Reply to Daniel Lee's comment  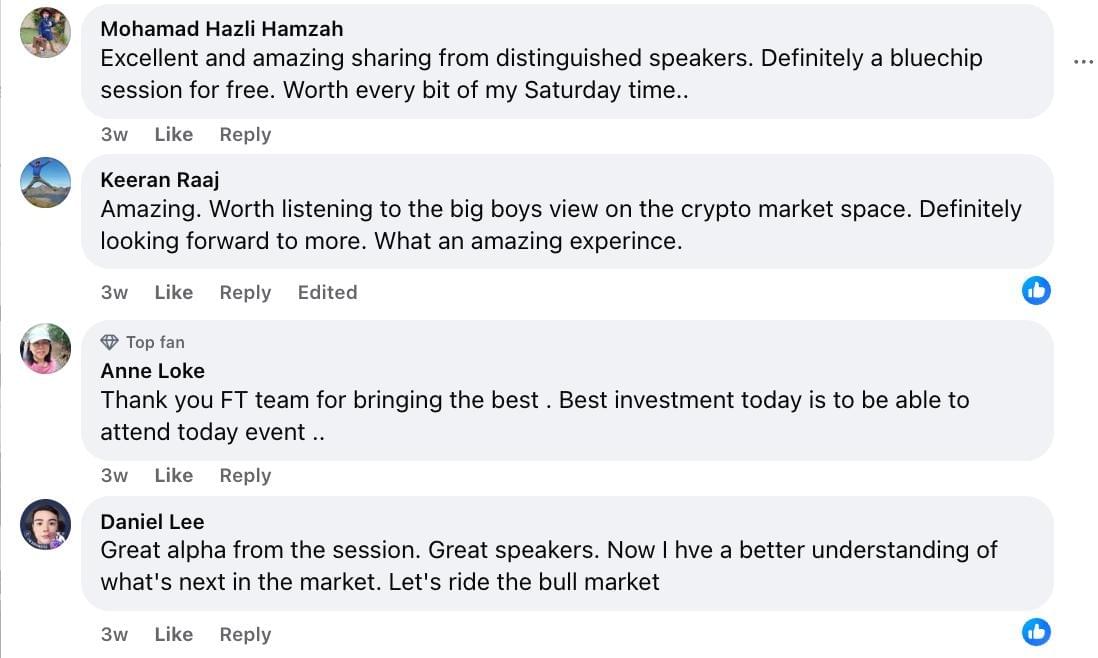click(x=245, y=634)
